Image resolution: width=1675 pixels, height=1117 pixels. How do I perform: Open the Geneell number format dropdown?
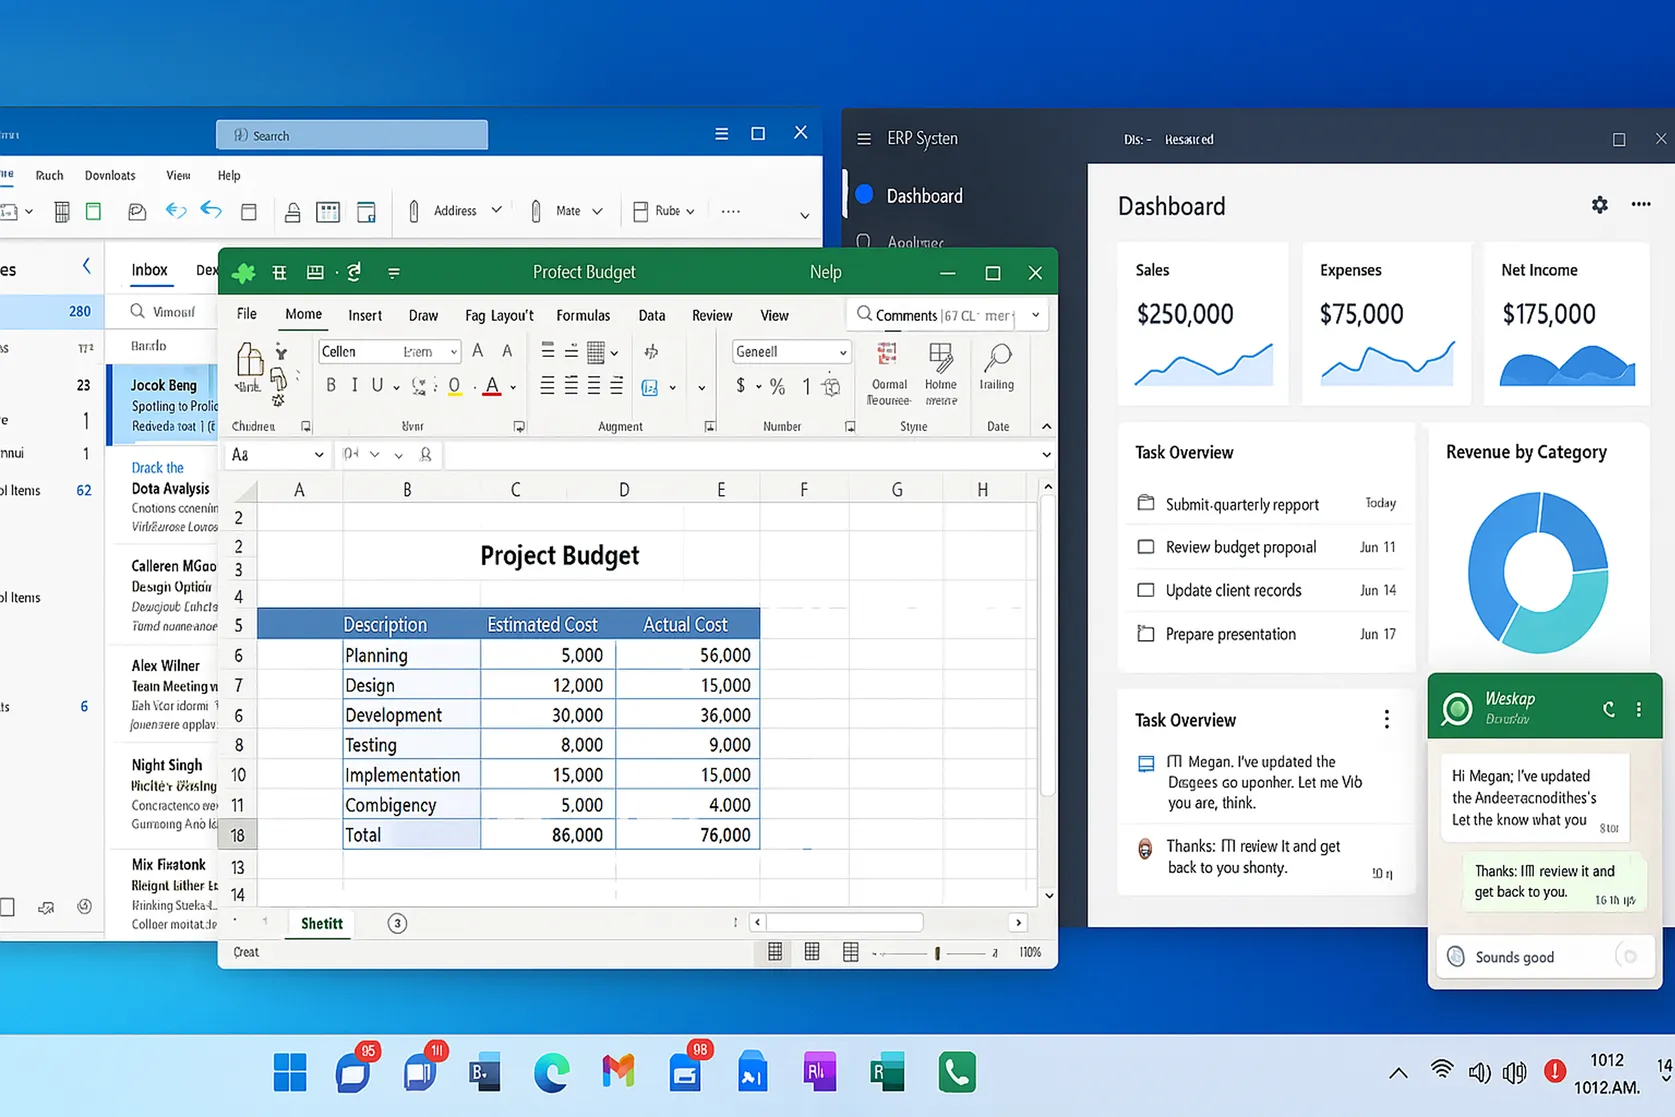[843, 352]
